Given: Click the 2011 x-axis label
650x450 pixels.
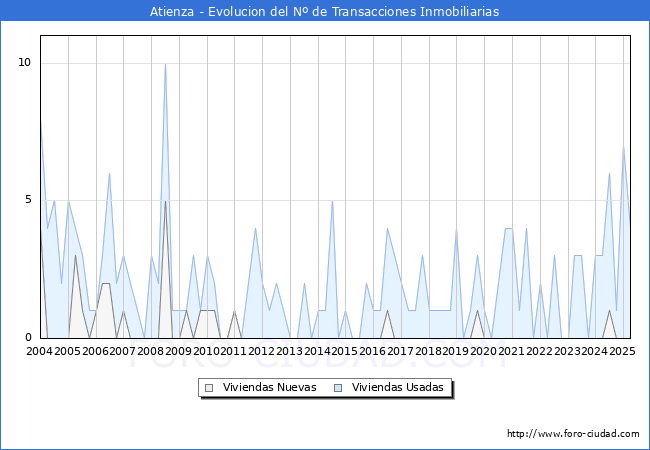Looking at the screenshot, I should tap(234, 351).
